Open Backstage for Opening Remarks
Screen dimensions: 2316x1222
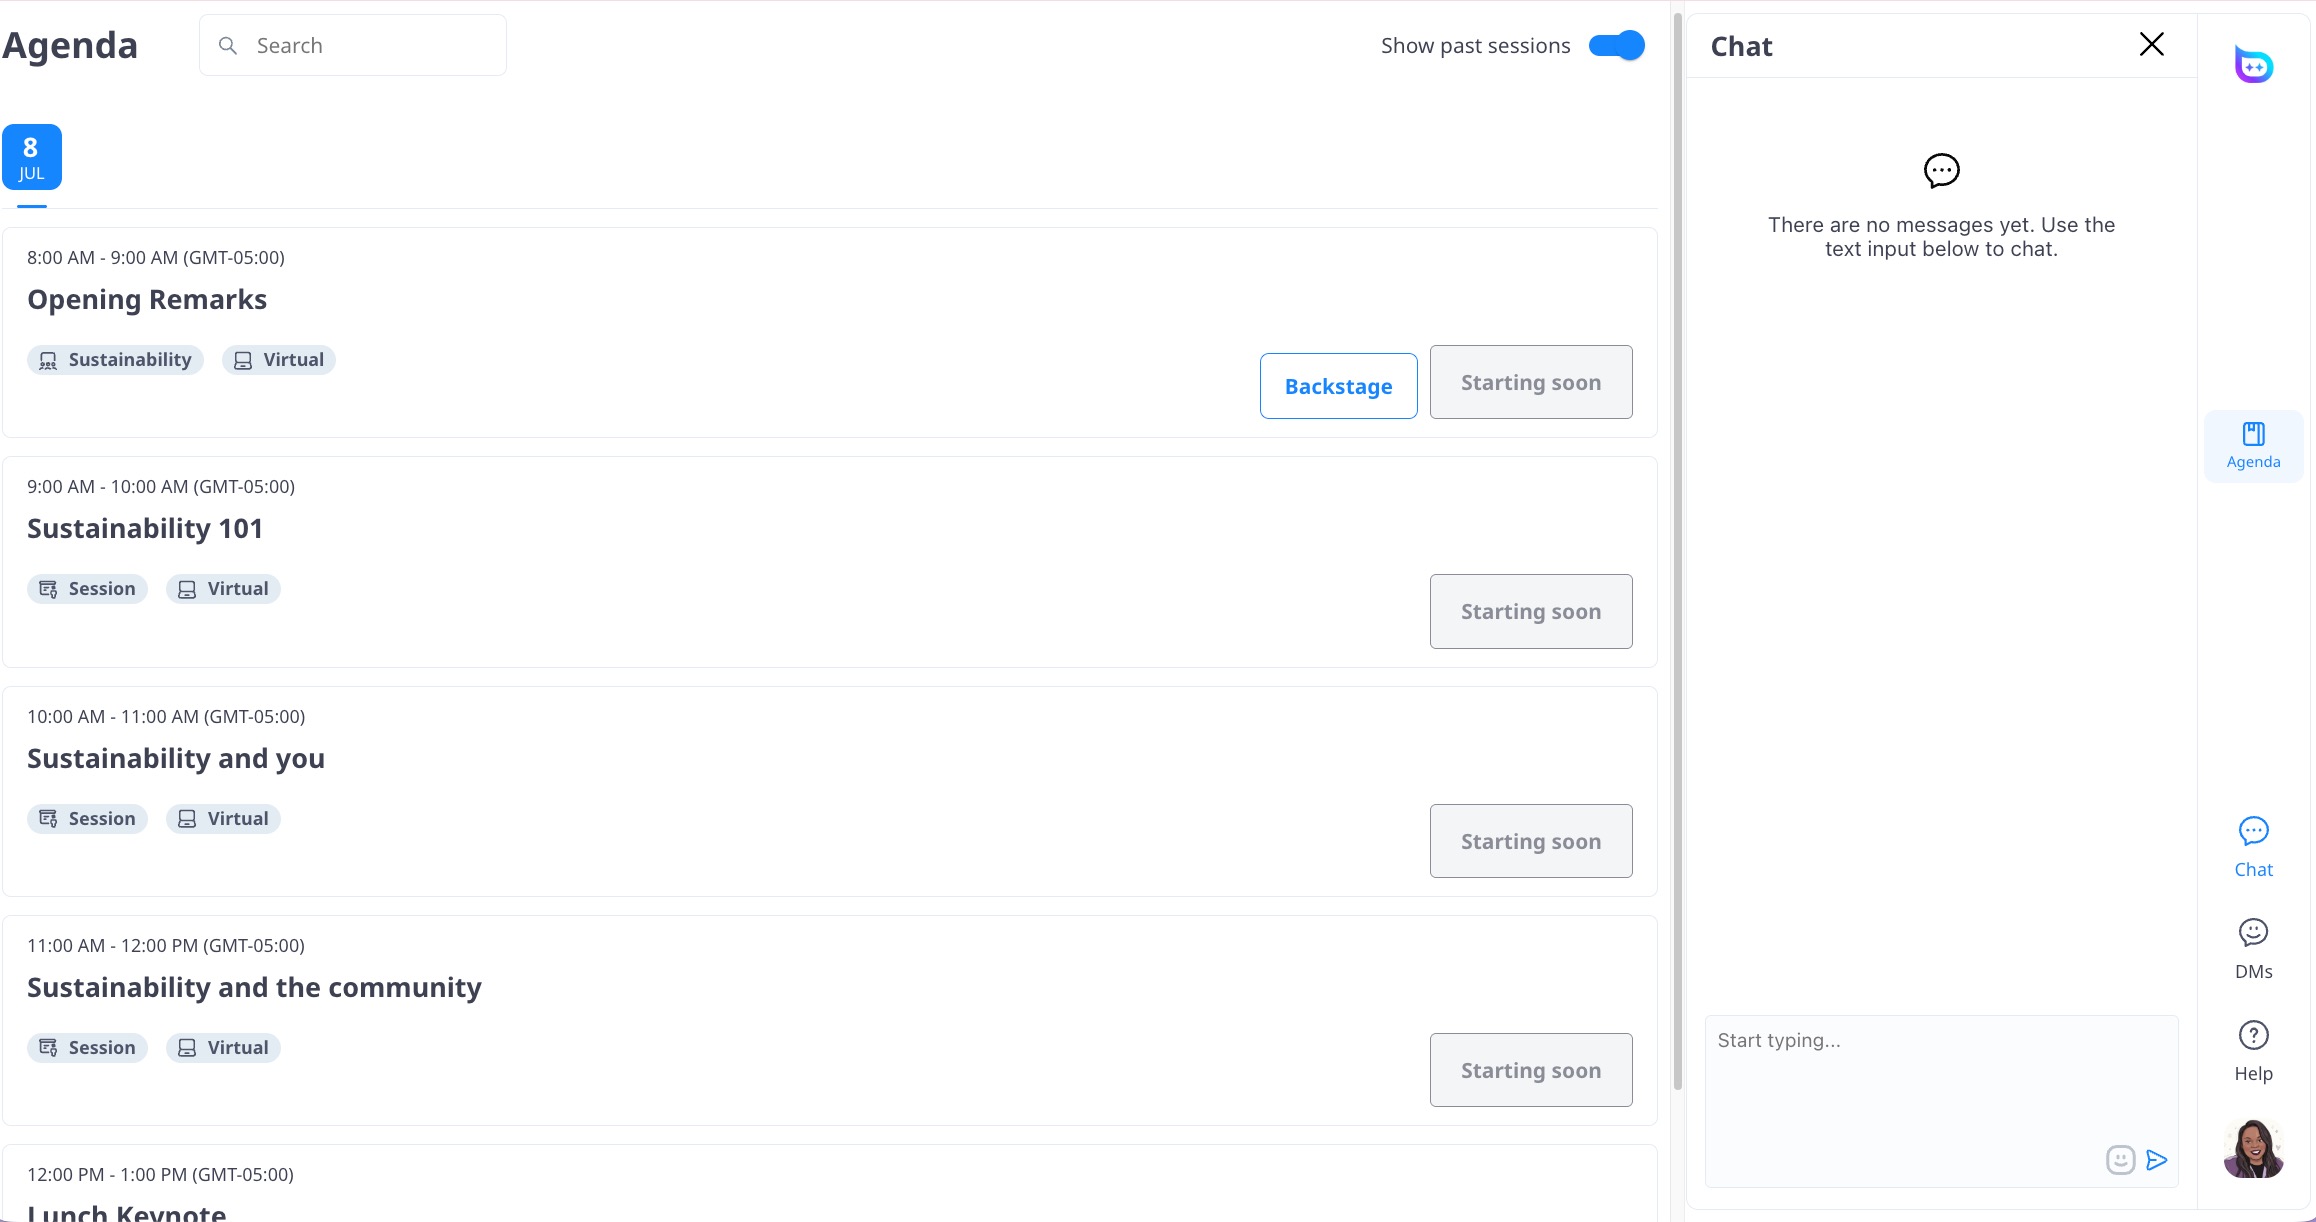1338,386
